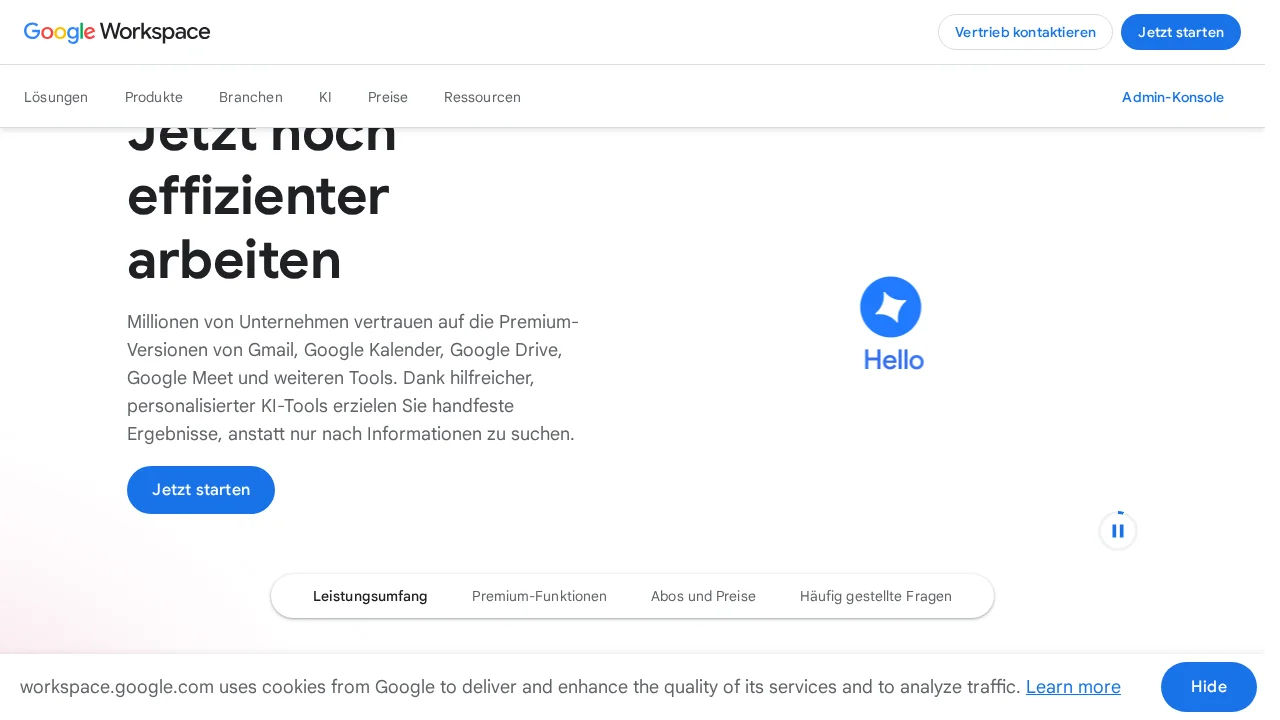Image resolution: width=1280 pixels, height=720 pixels.
Task: Open the Branchen menu
Action: click(251, 97)
